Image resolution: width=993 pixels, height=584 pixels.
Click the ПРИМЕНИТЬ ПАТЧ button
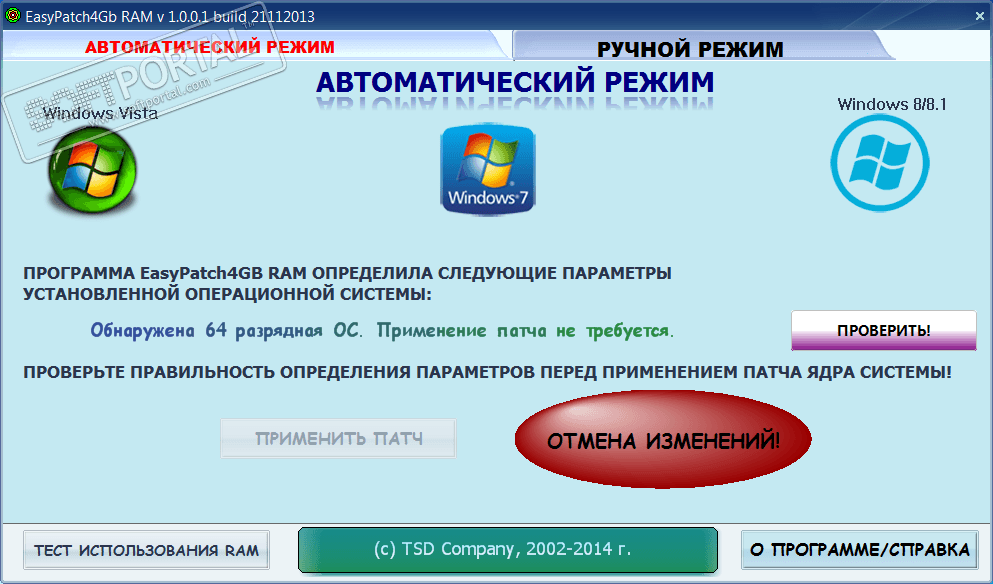tap(338, 438)
